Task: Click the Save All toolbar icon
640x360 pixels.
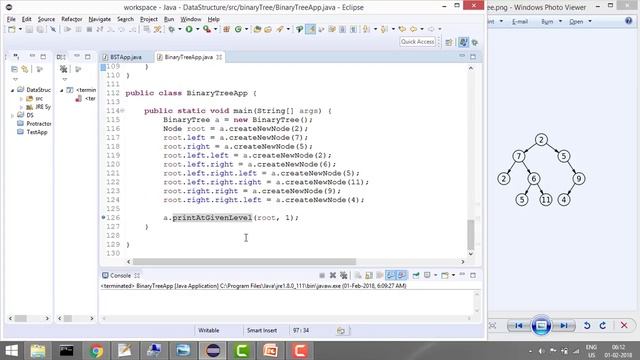Action: [40, 29]
